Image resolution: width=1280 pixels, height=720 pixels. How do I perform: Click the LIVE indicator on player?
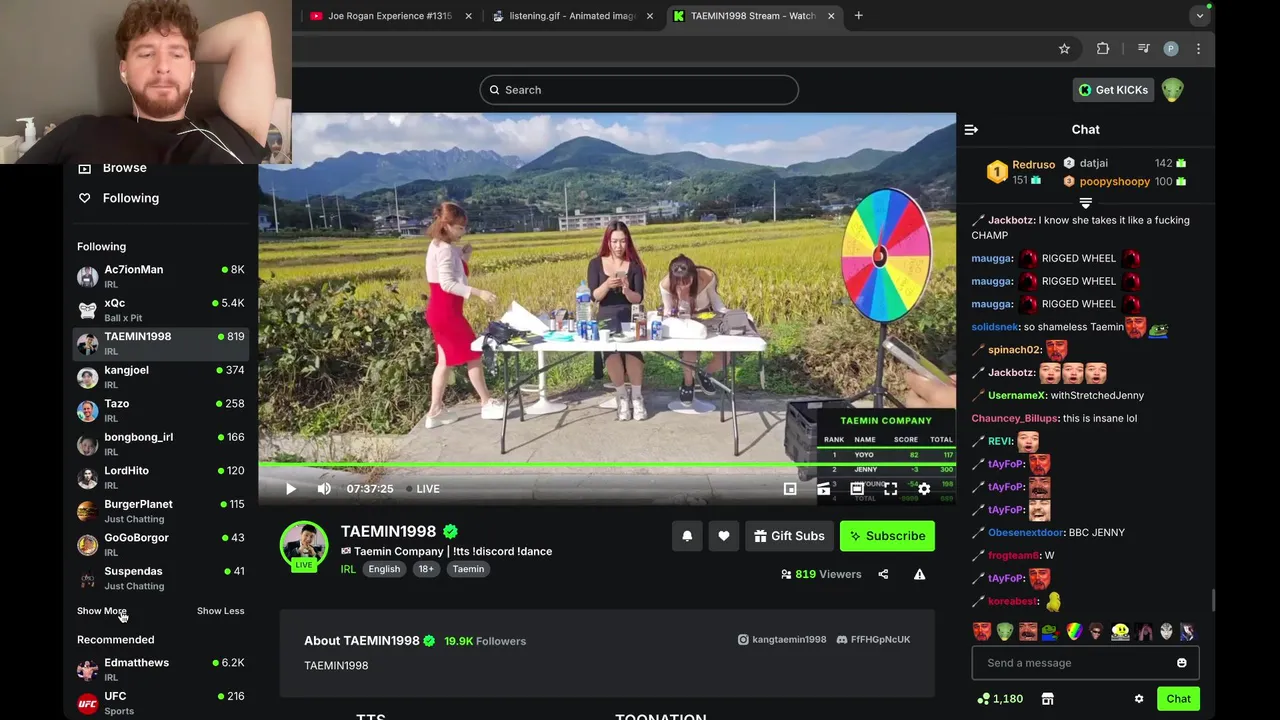[x=422, y=489]
